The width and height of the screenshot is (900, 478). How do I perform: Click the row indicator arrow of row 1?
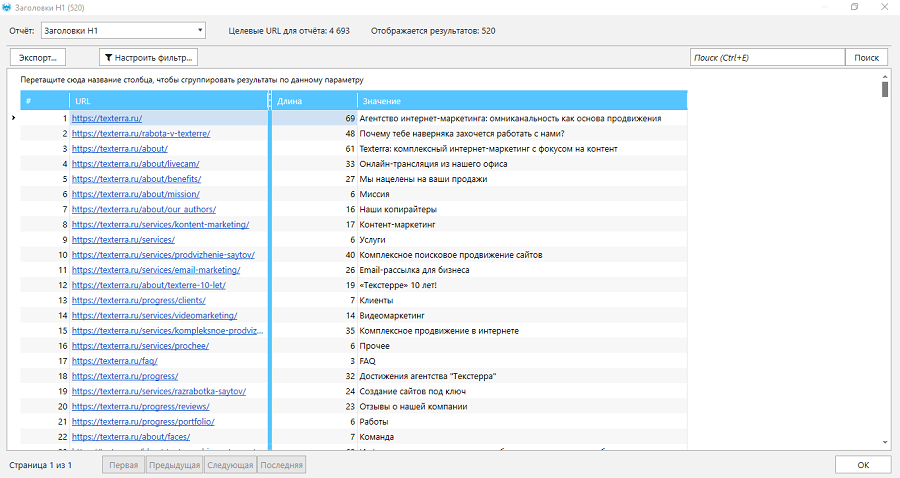coord(13,118)
